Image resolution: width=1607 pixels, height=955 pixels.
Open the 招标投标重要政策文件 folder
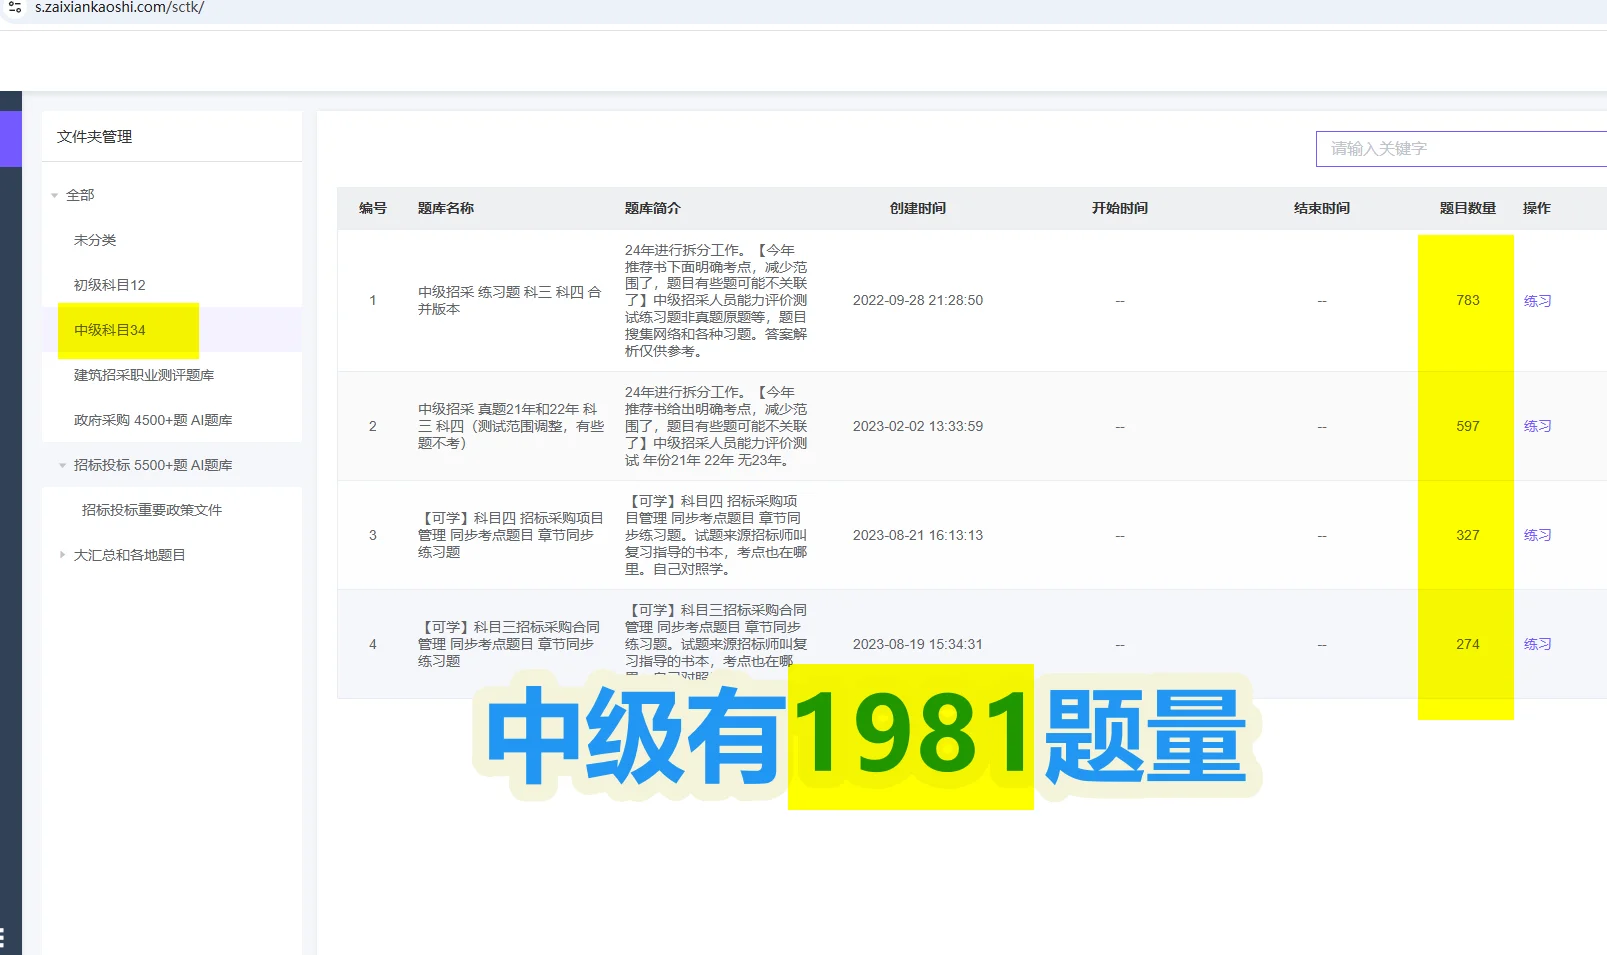coord(151,510)
